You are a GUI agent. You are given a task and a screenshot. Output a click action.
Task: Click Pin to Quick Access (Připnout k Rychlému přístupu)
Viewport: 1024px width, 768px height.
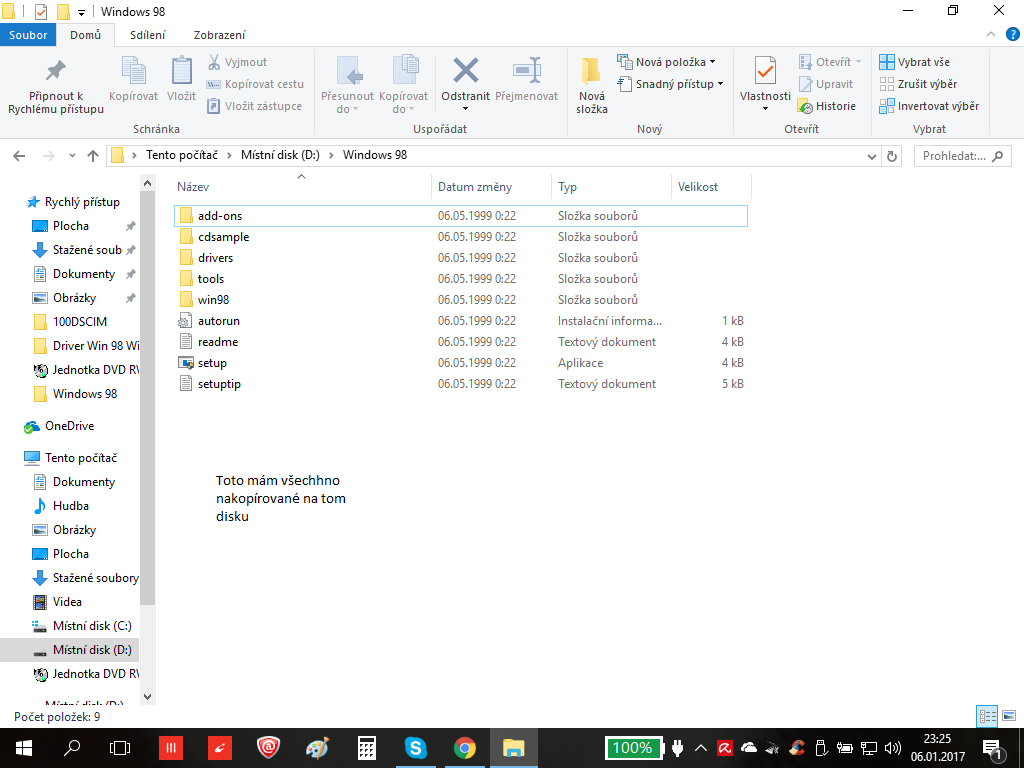coord(56,87)
